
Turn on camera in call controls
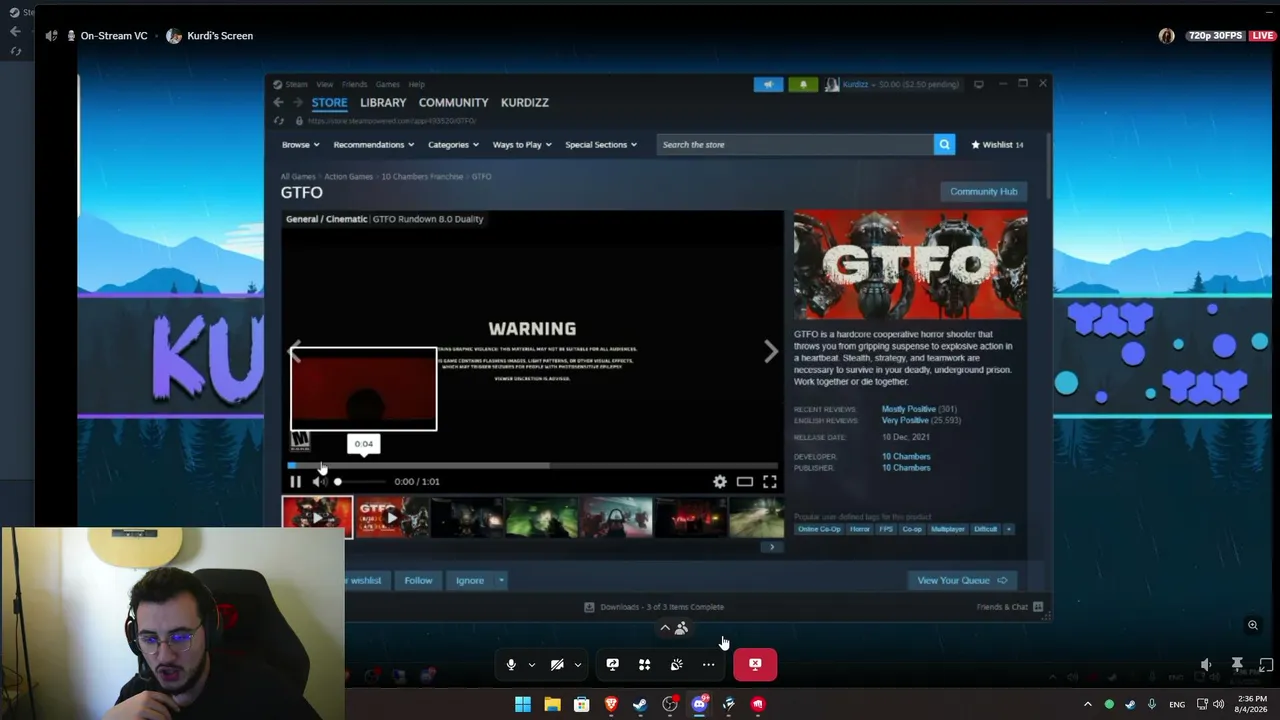tap(557, 664)
